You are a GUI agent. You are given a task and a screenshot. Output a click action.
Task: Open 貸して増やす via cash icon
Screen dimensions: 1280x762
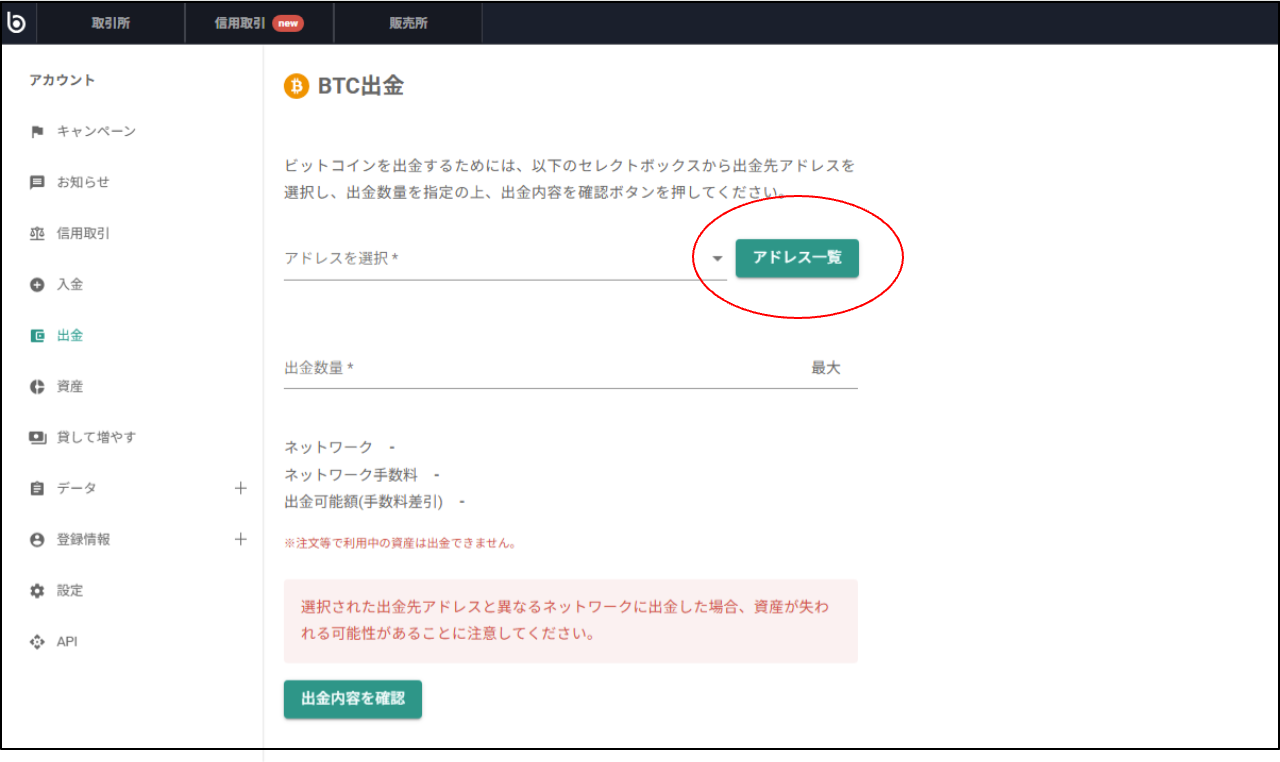click(38, 437)
